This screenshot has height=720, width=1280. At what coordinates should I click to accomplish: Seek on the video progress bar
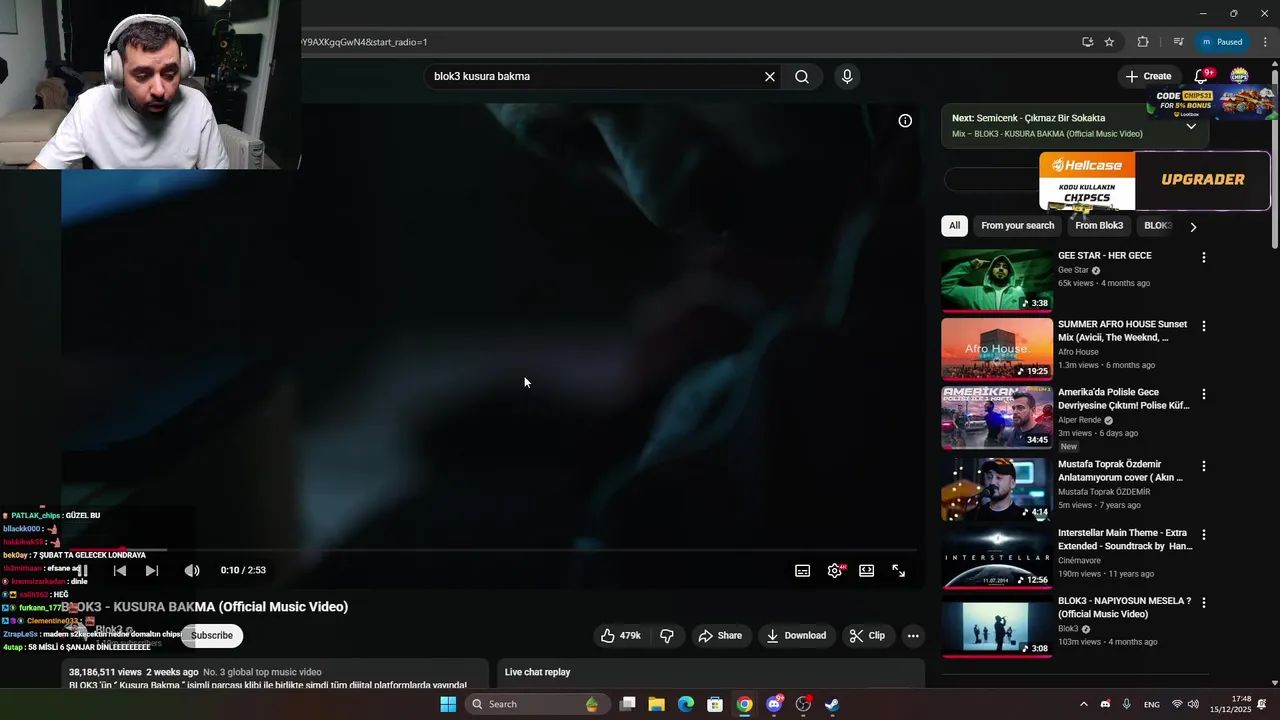(x=491, y=550)
